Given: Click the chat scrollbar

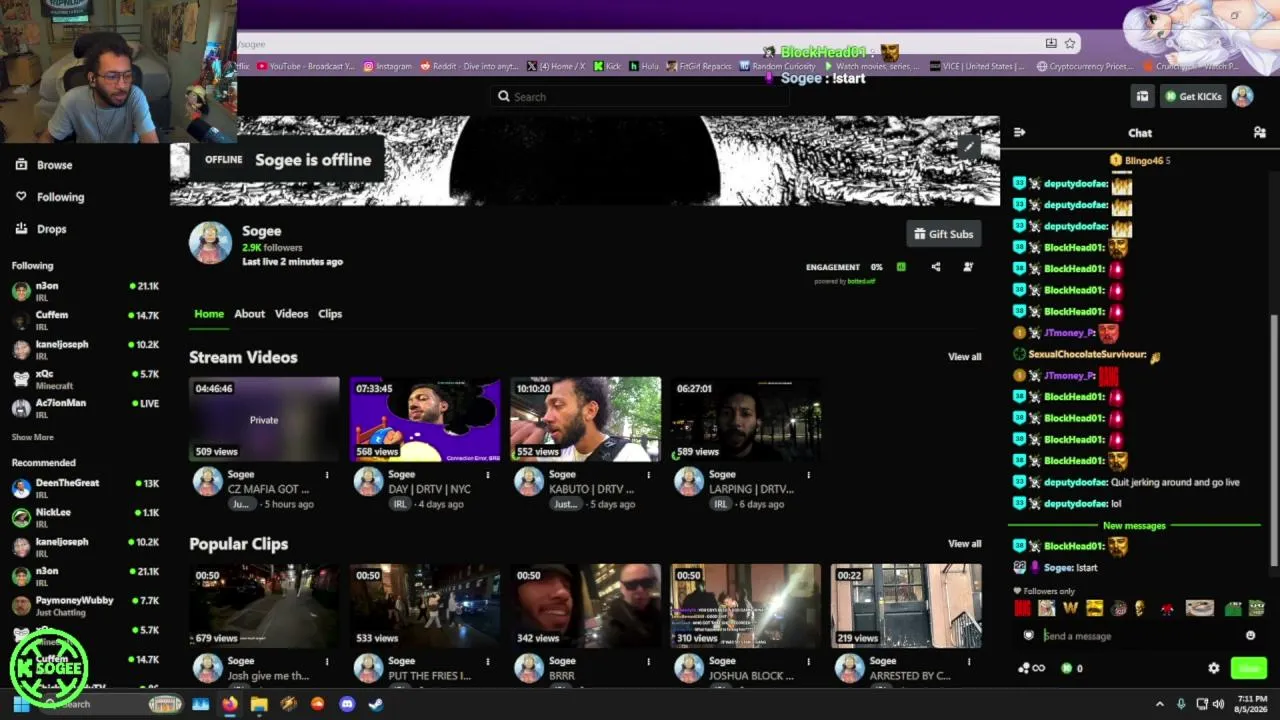Looking at the screenshot, I should [1273, 440].
